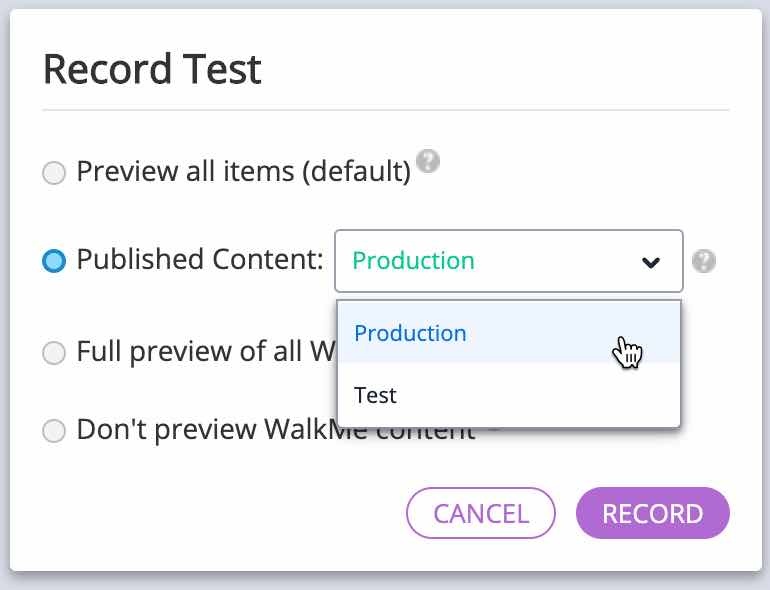Click the dropdown chevron arrow icon
The width and height of the screenshot is (770, 590).
(x=651, y=262)
